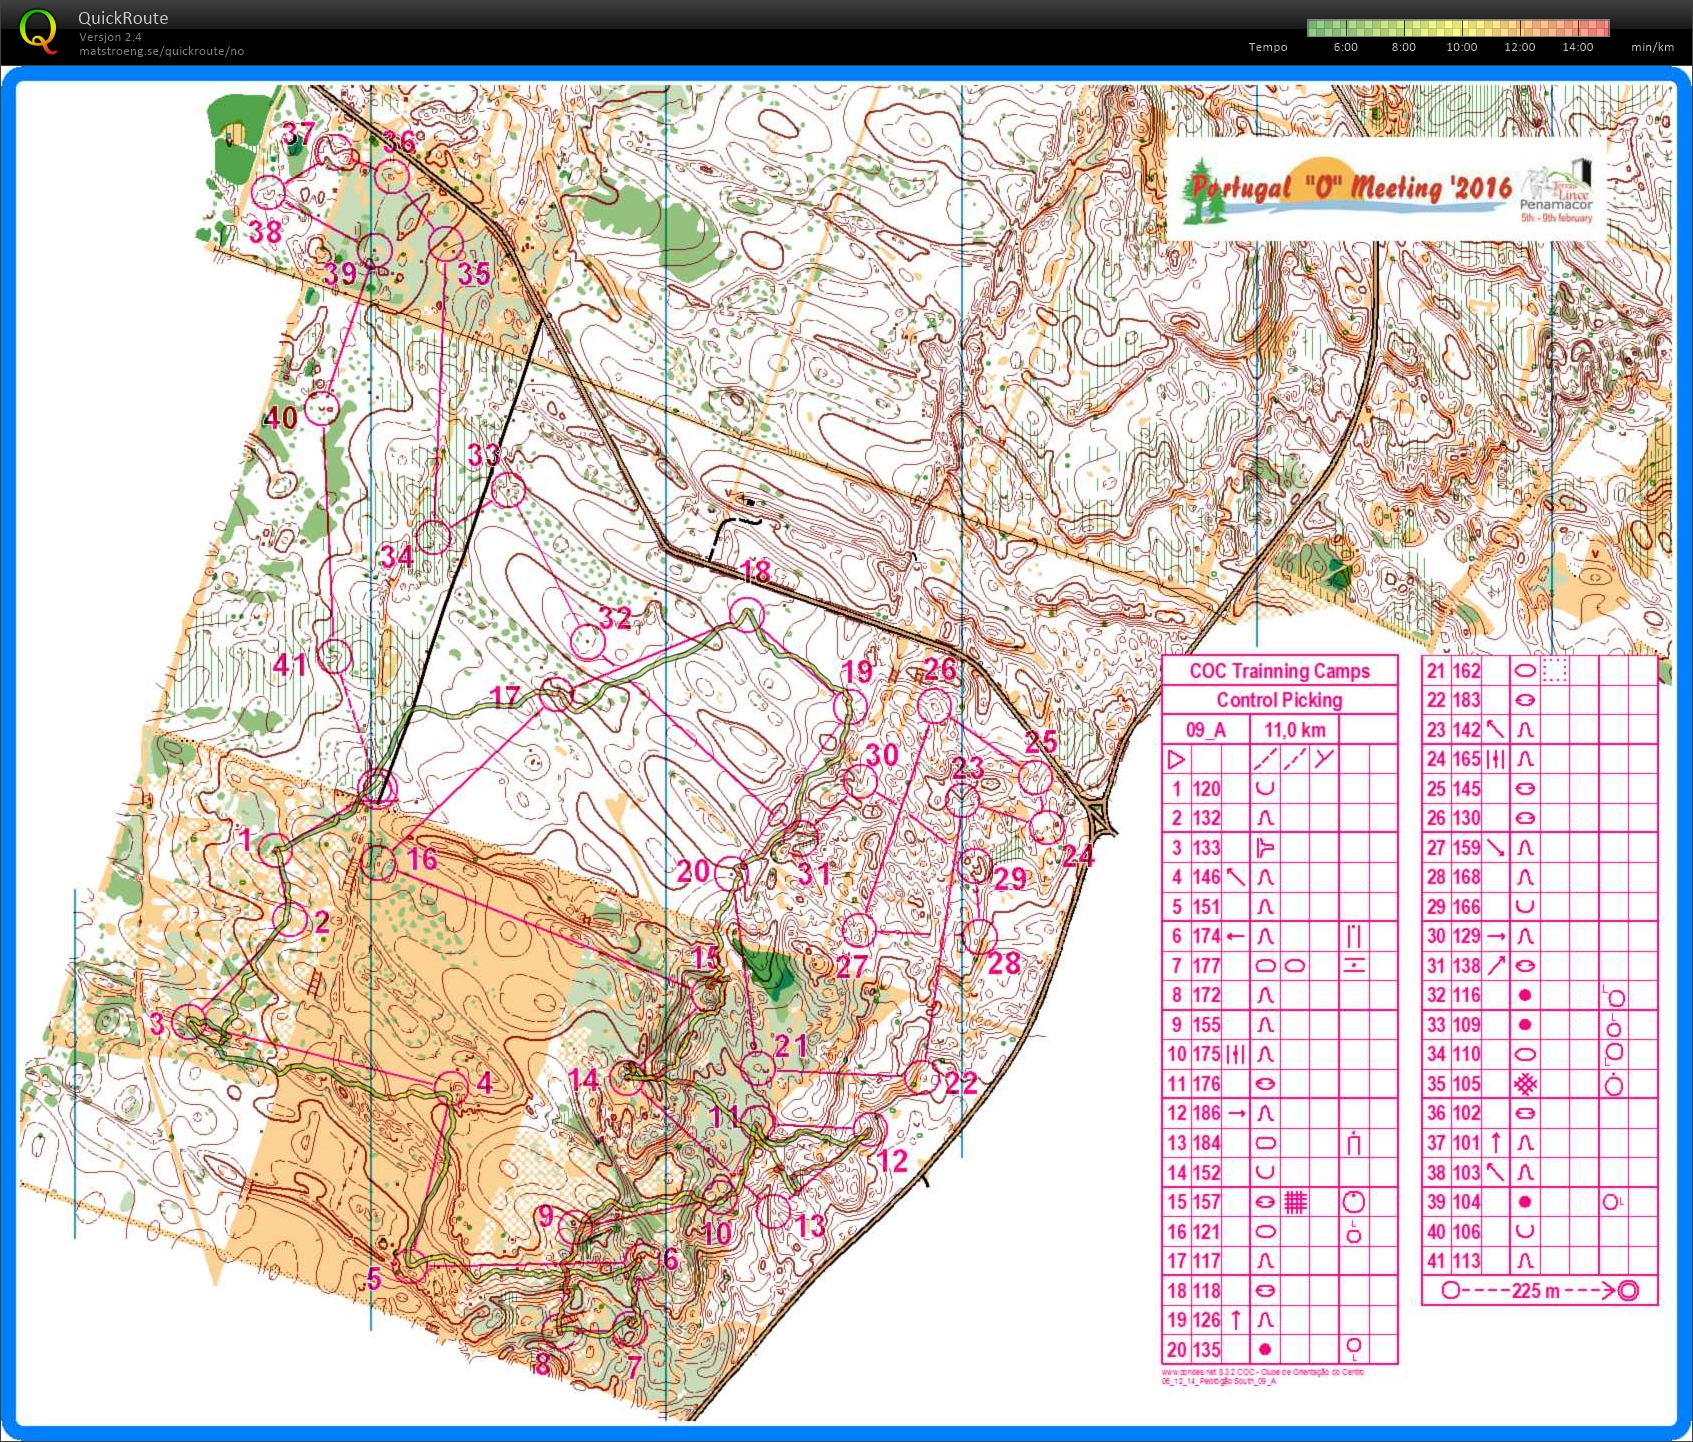
Task: Click control circle 2 on the map
Action: (x=290, y=919)
